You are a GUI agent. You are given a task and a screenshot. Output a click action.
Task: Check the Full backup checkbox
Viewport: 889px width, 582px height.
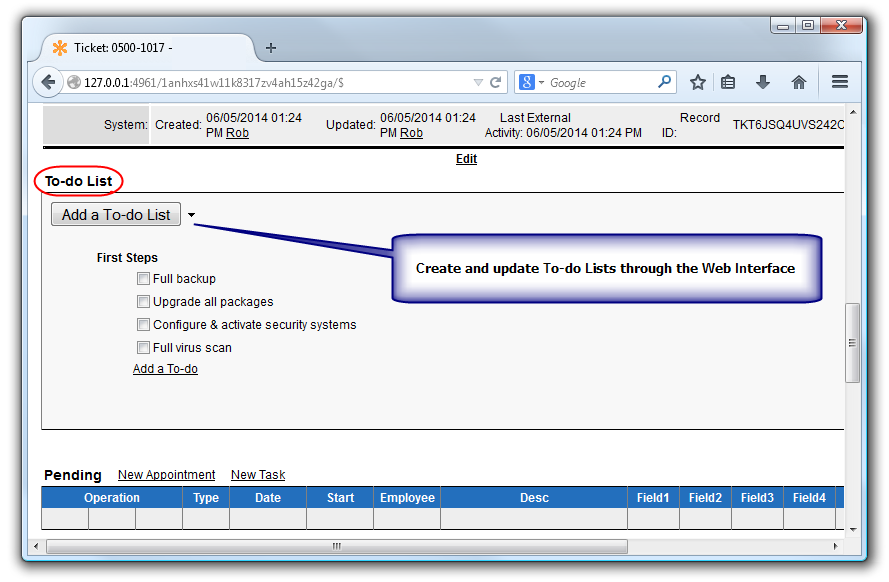[143, 278]
